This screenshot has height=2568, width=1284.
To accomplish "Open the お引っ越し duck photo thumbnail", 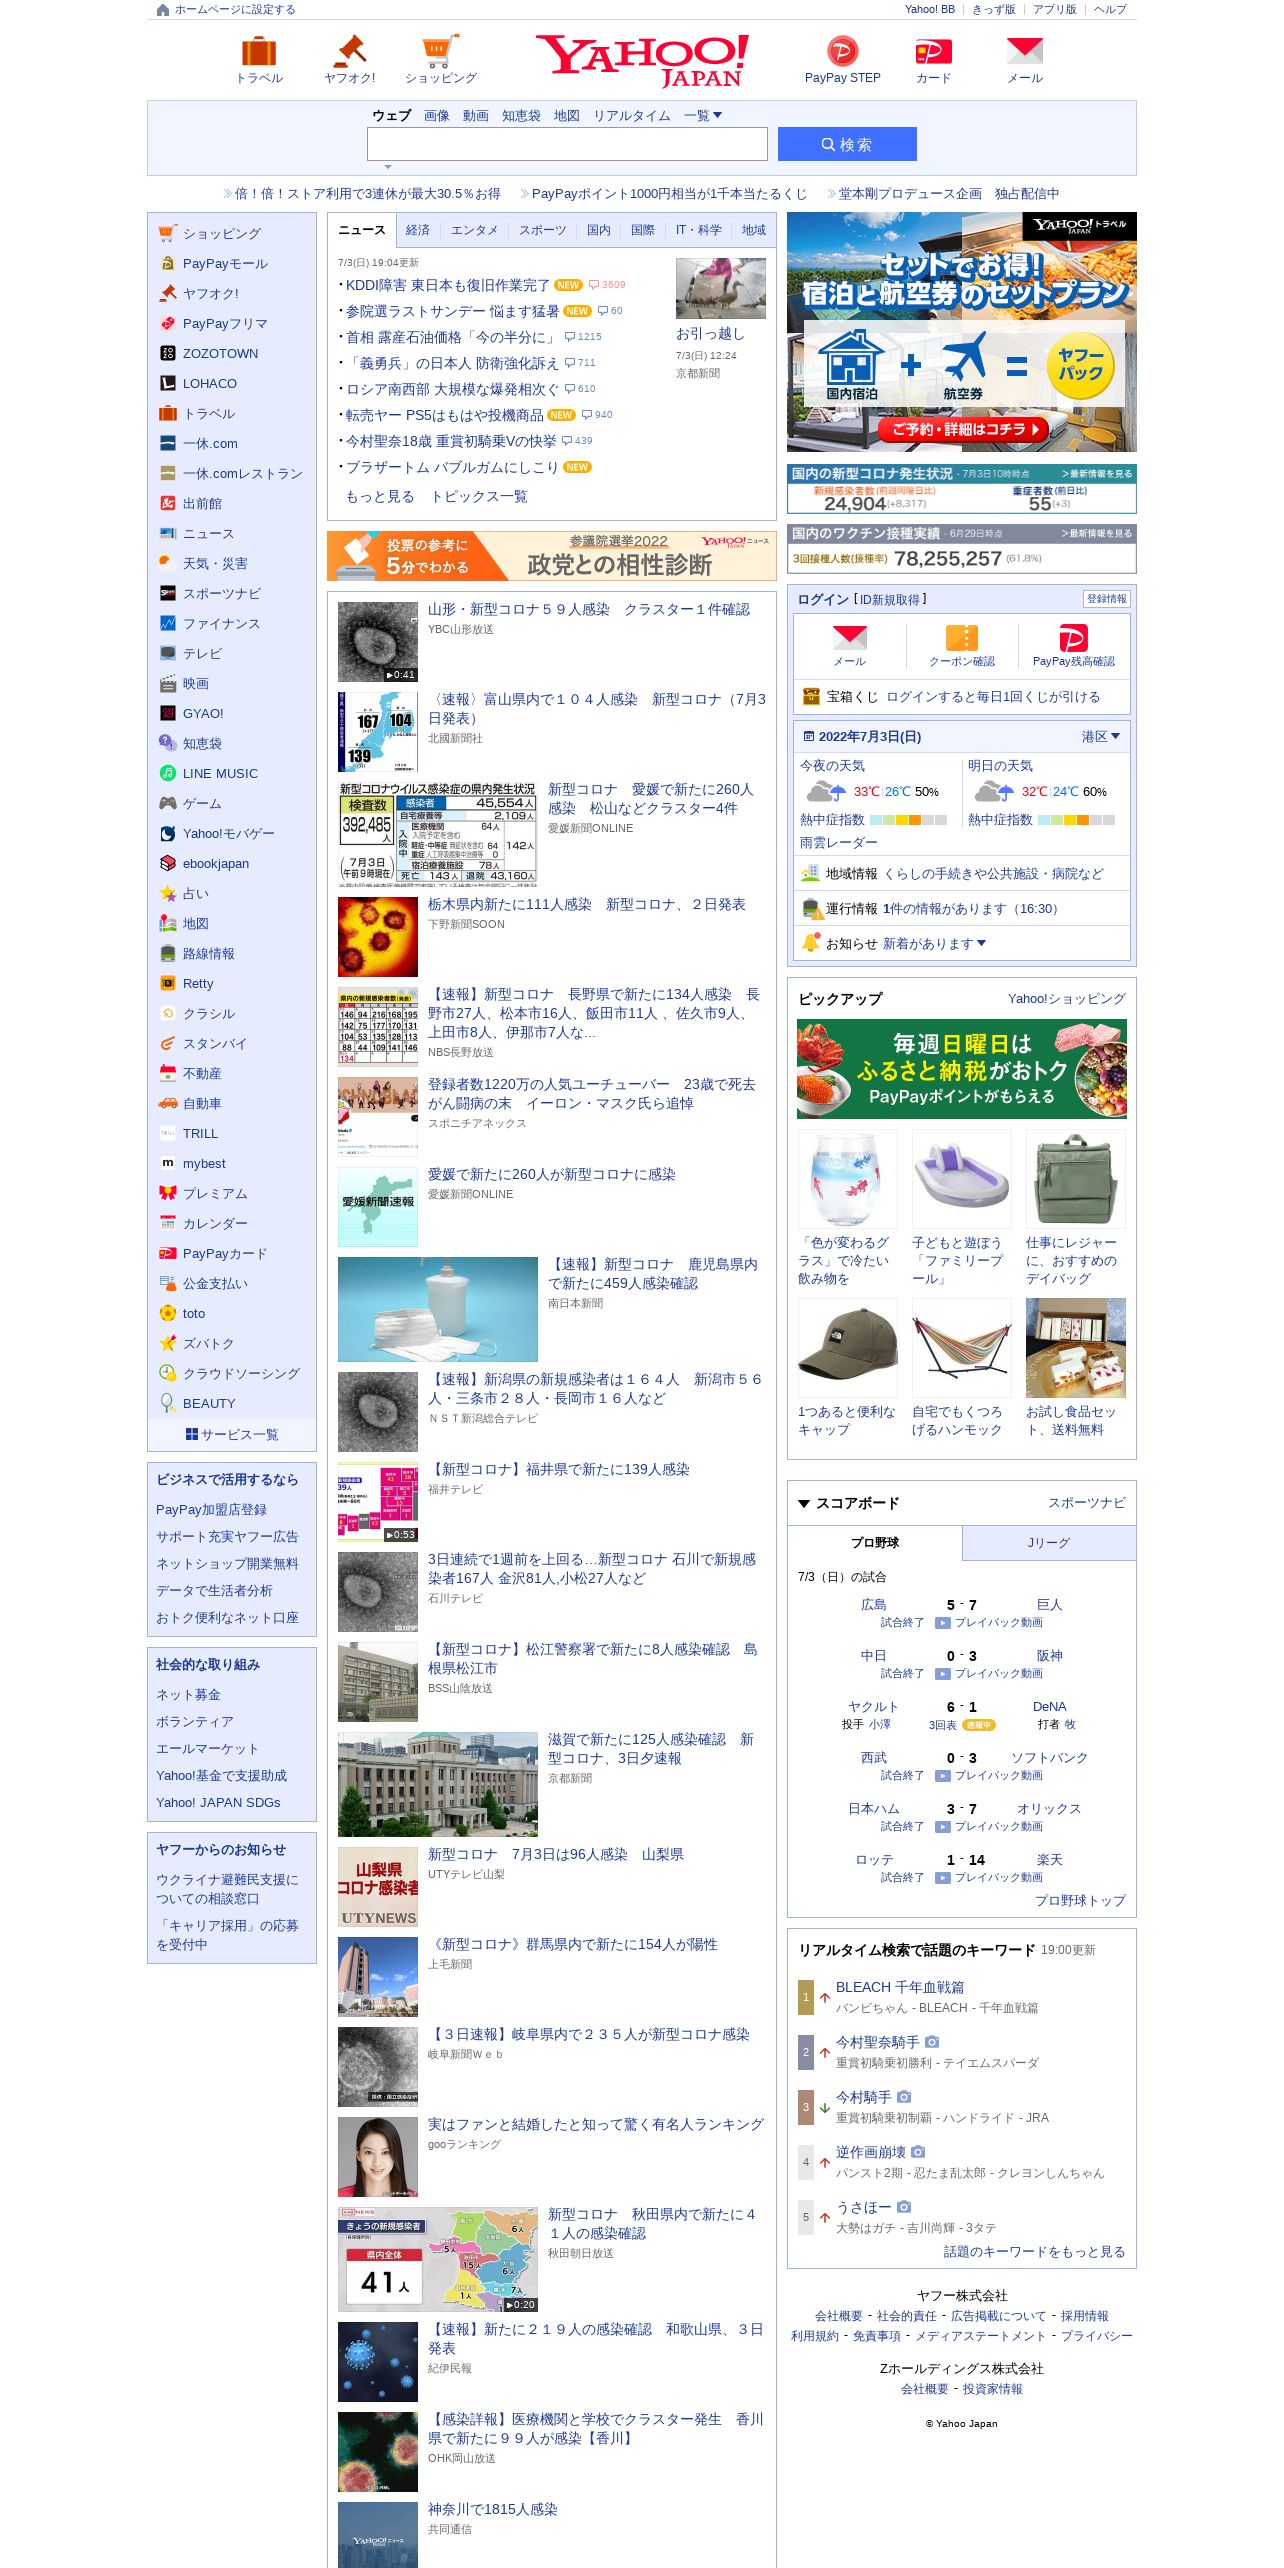I will (x=721, y=289).
